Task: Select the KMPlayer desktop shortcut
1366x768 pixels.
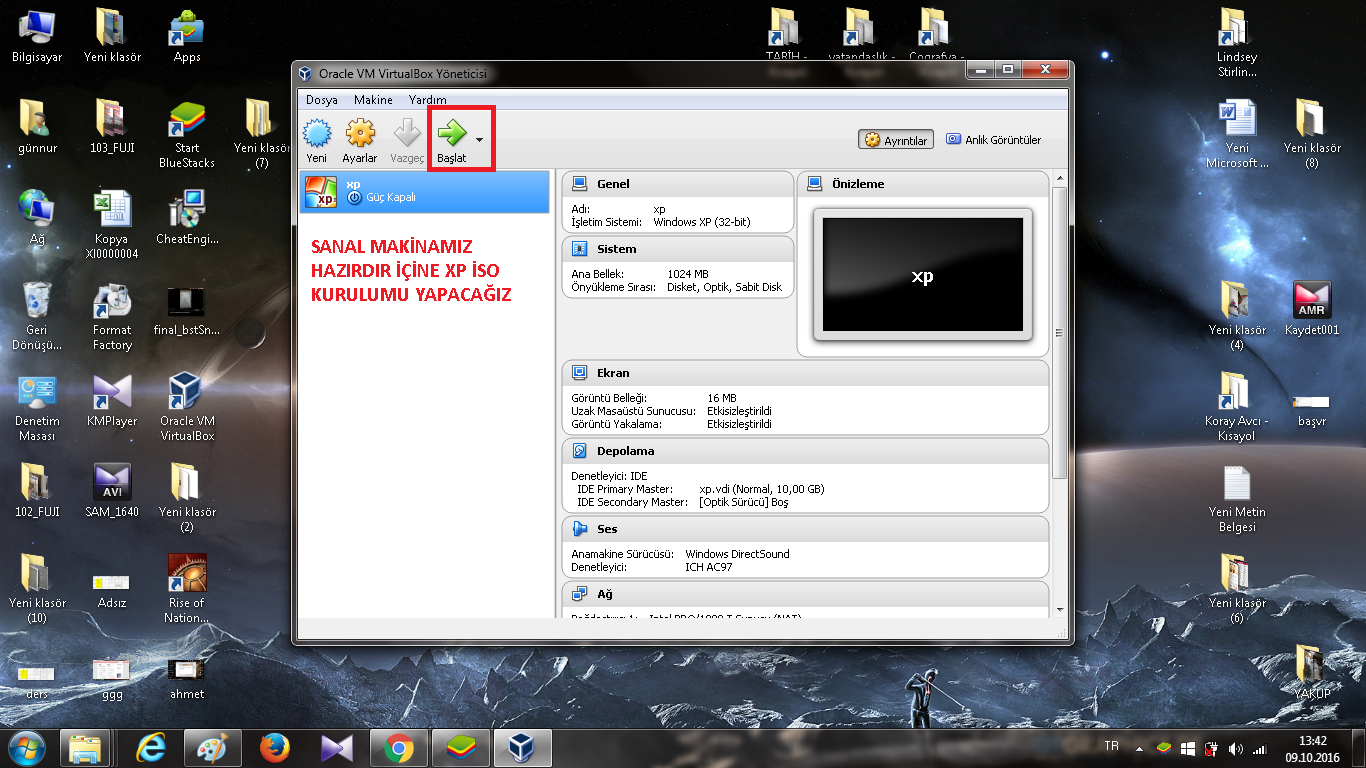Action: [112, 400]
